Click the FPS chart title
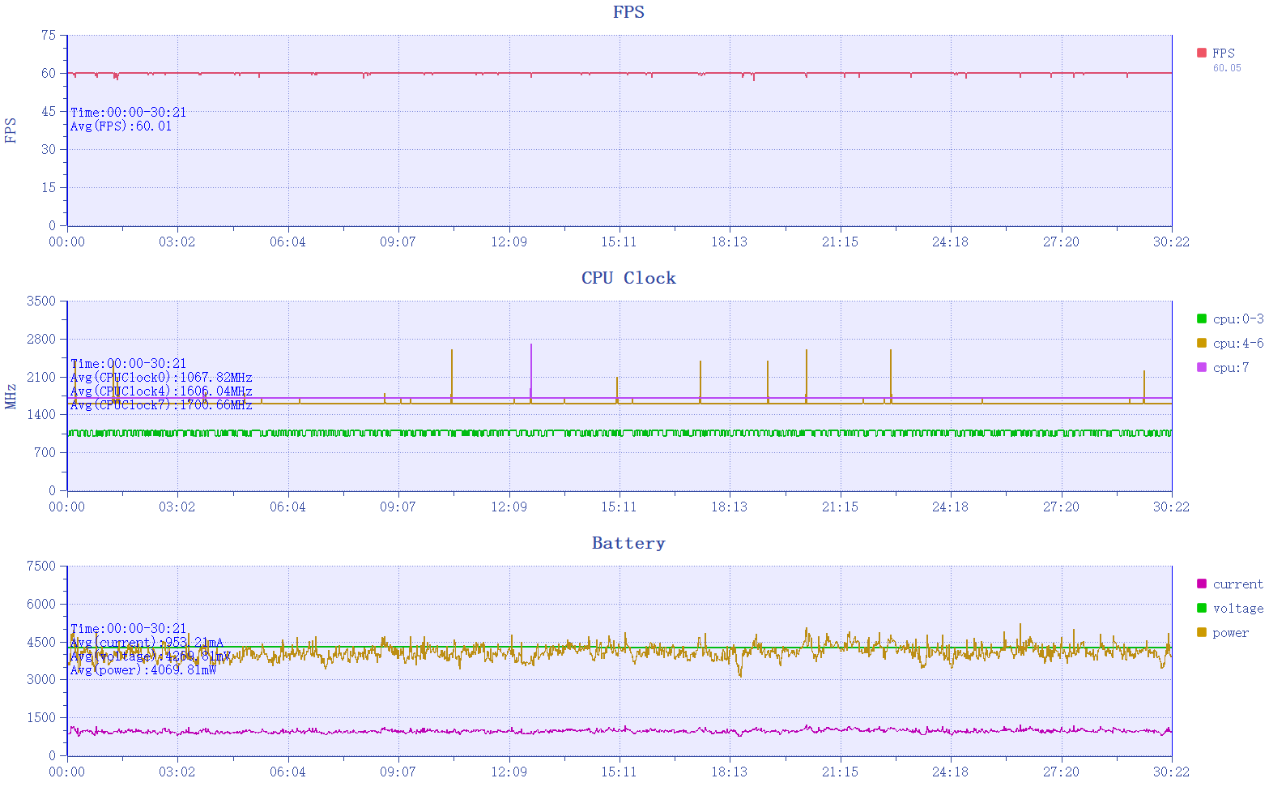1286x791 pixels. pyautogui.click(x=628, y=13)
